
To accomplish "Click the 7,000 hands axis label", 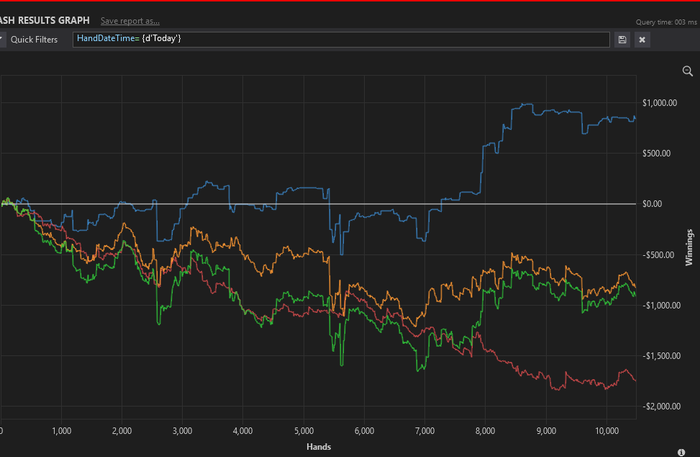I will [x=425, y=431].
